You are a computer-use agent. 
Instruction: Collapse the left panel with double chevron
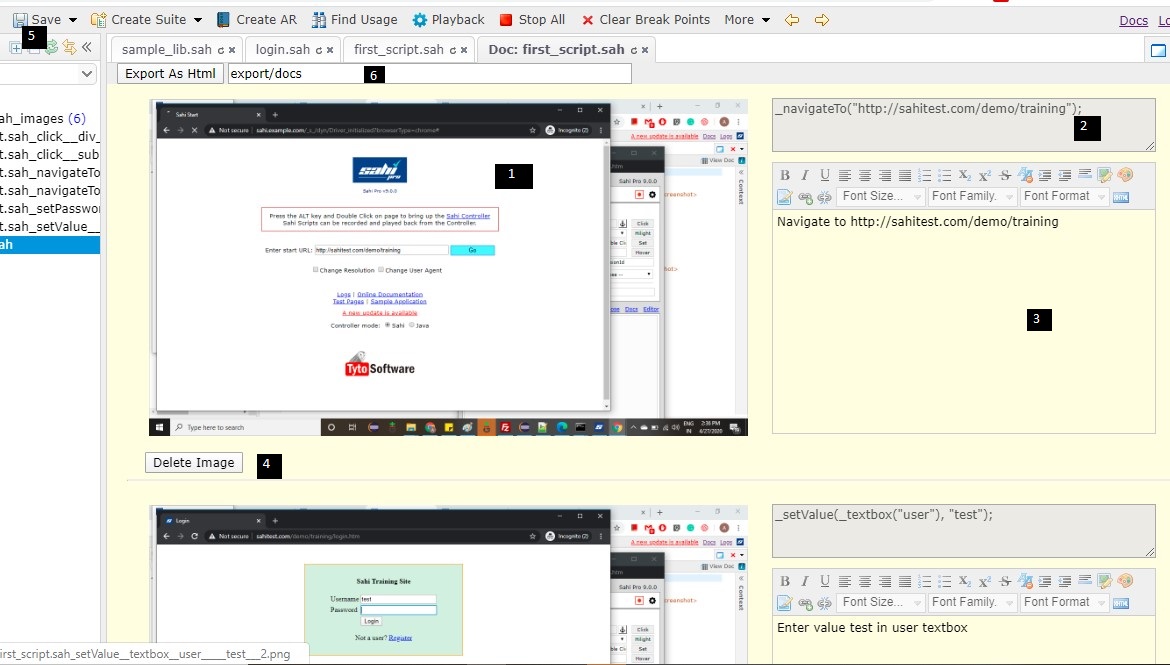(87, 47)
